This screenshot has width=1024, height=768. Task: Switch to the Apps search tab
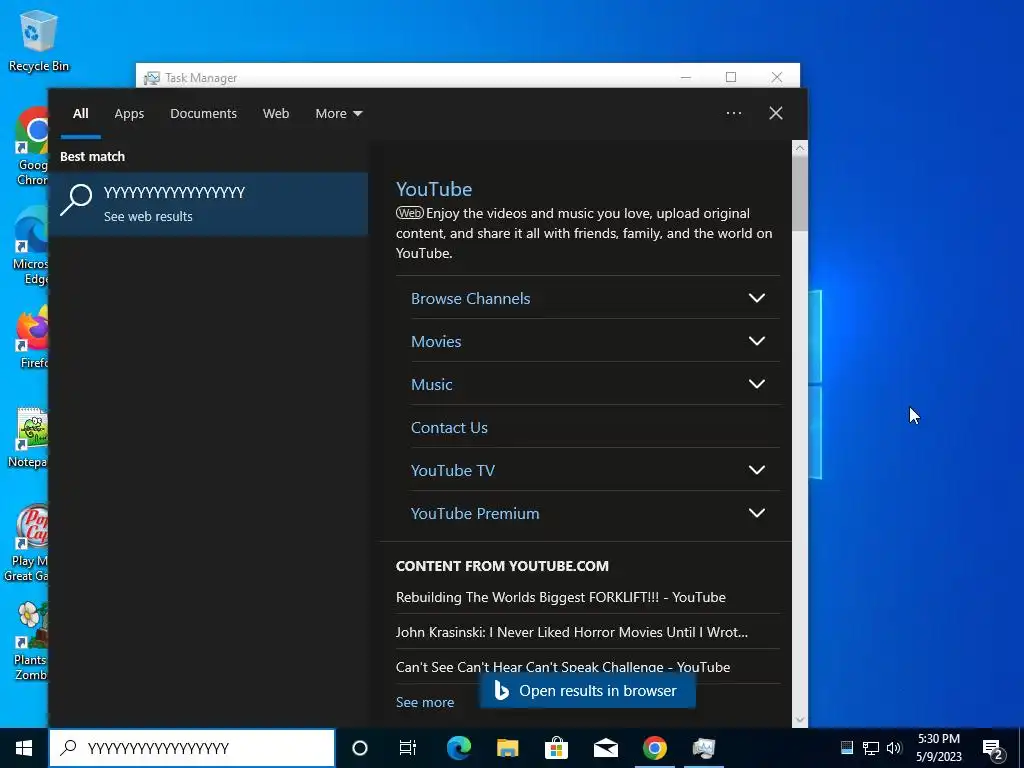click(x=129, y=114)
